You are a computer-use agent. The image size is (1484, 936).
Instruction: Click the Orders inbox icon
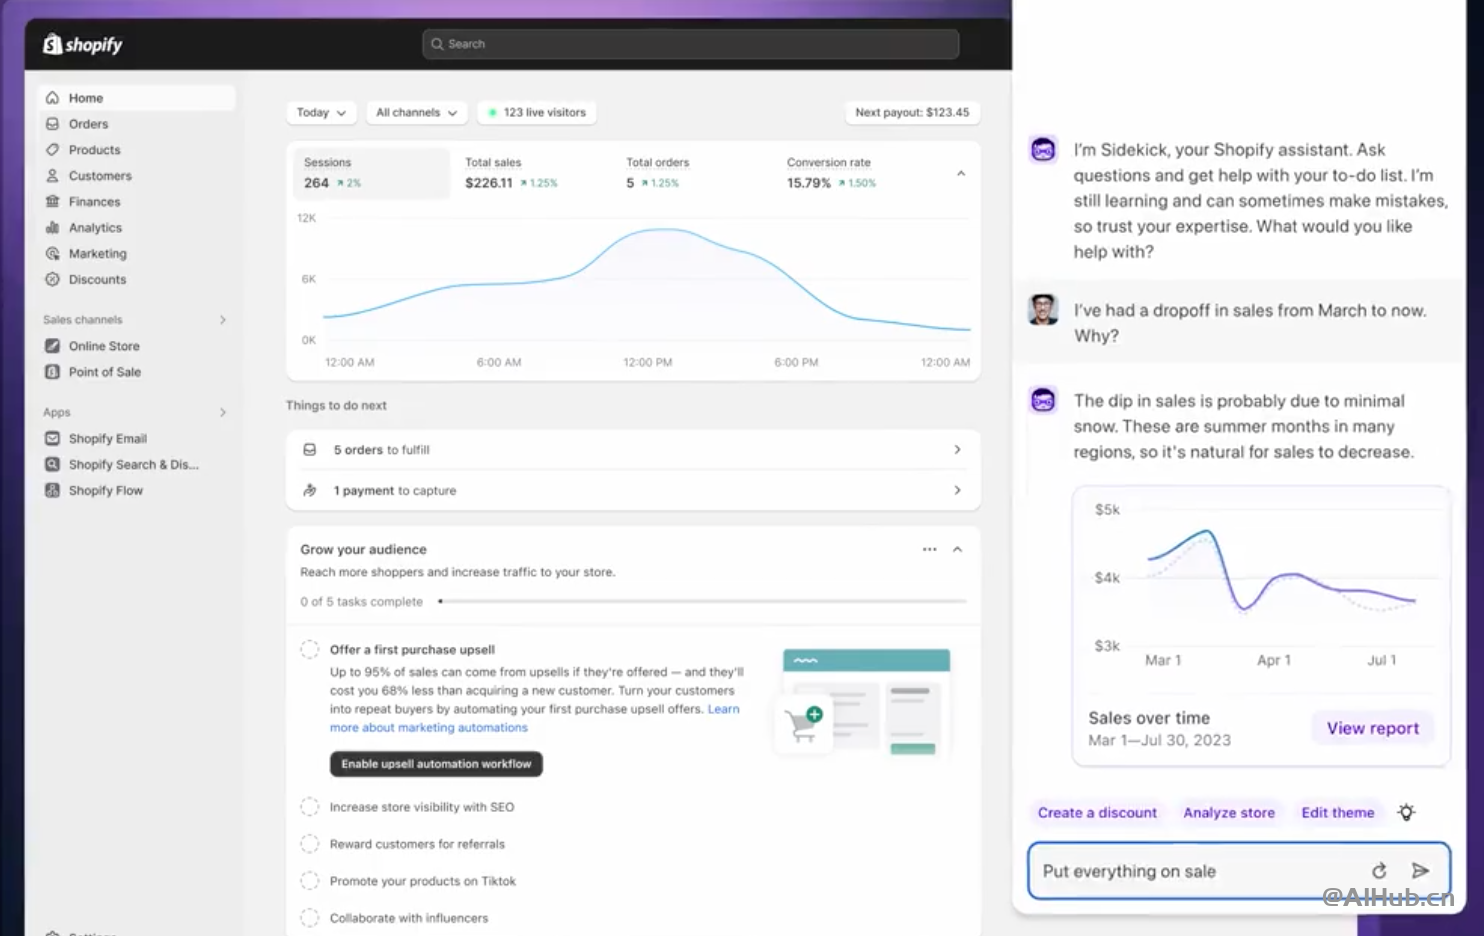point(52,124)
